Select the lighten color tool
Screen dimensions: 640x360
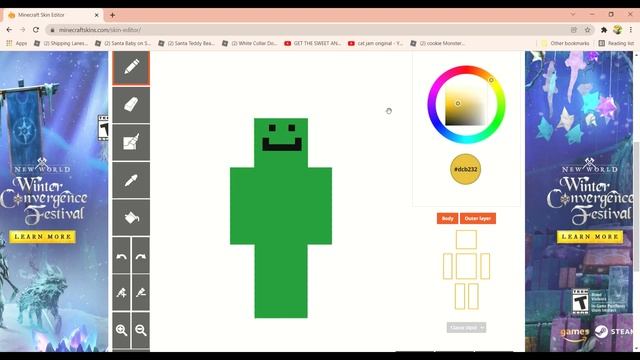[x=121, y=293]
